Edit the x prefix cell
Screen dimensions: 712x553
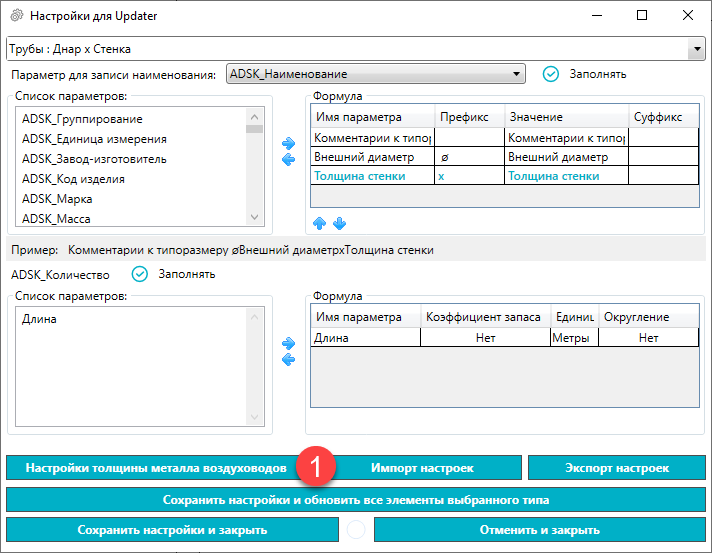click(470, 176)
